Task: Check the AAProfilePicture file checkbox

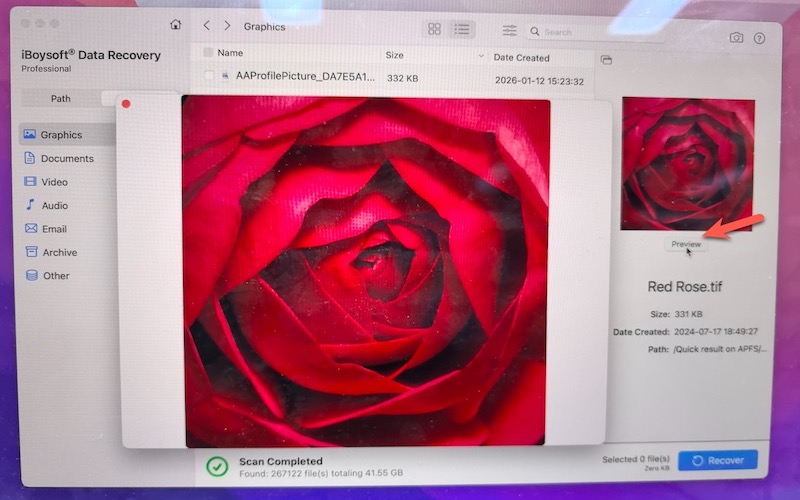Action: [209, 76]
